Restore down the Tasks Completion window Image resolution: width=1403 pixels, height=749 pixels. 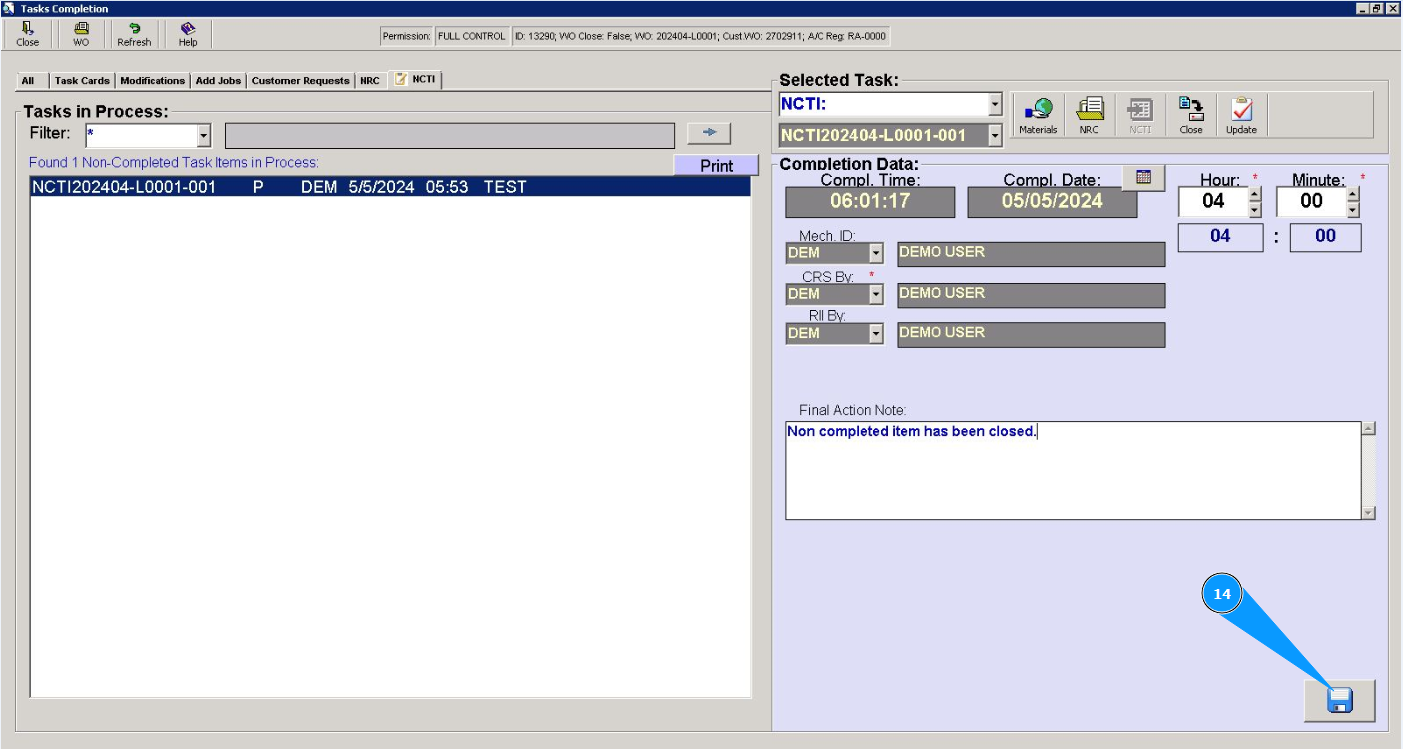(x=1377, y=8)
